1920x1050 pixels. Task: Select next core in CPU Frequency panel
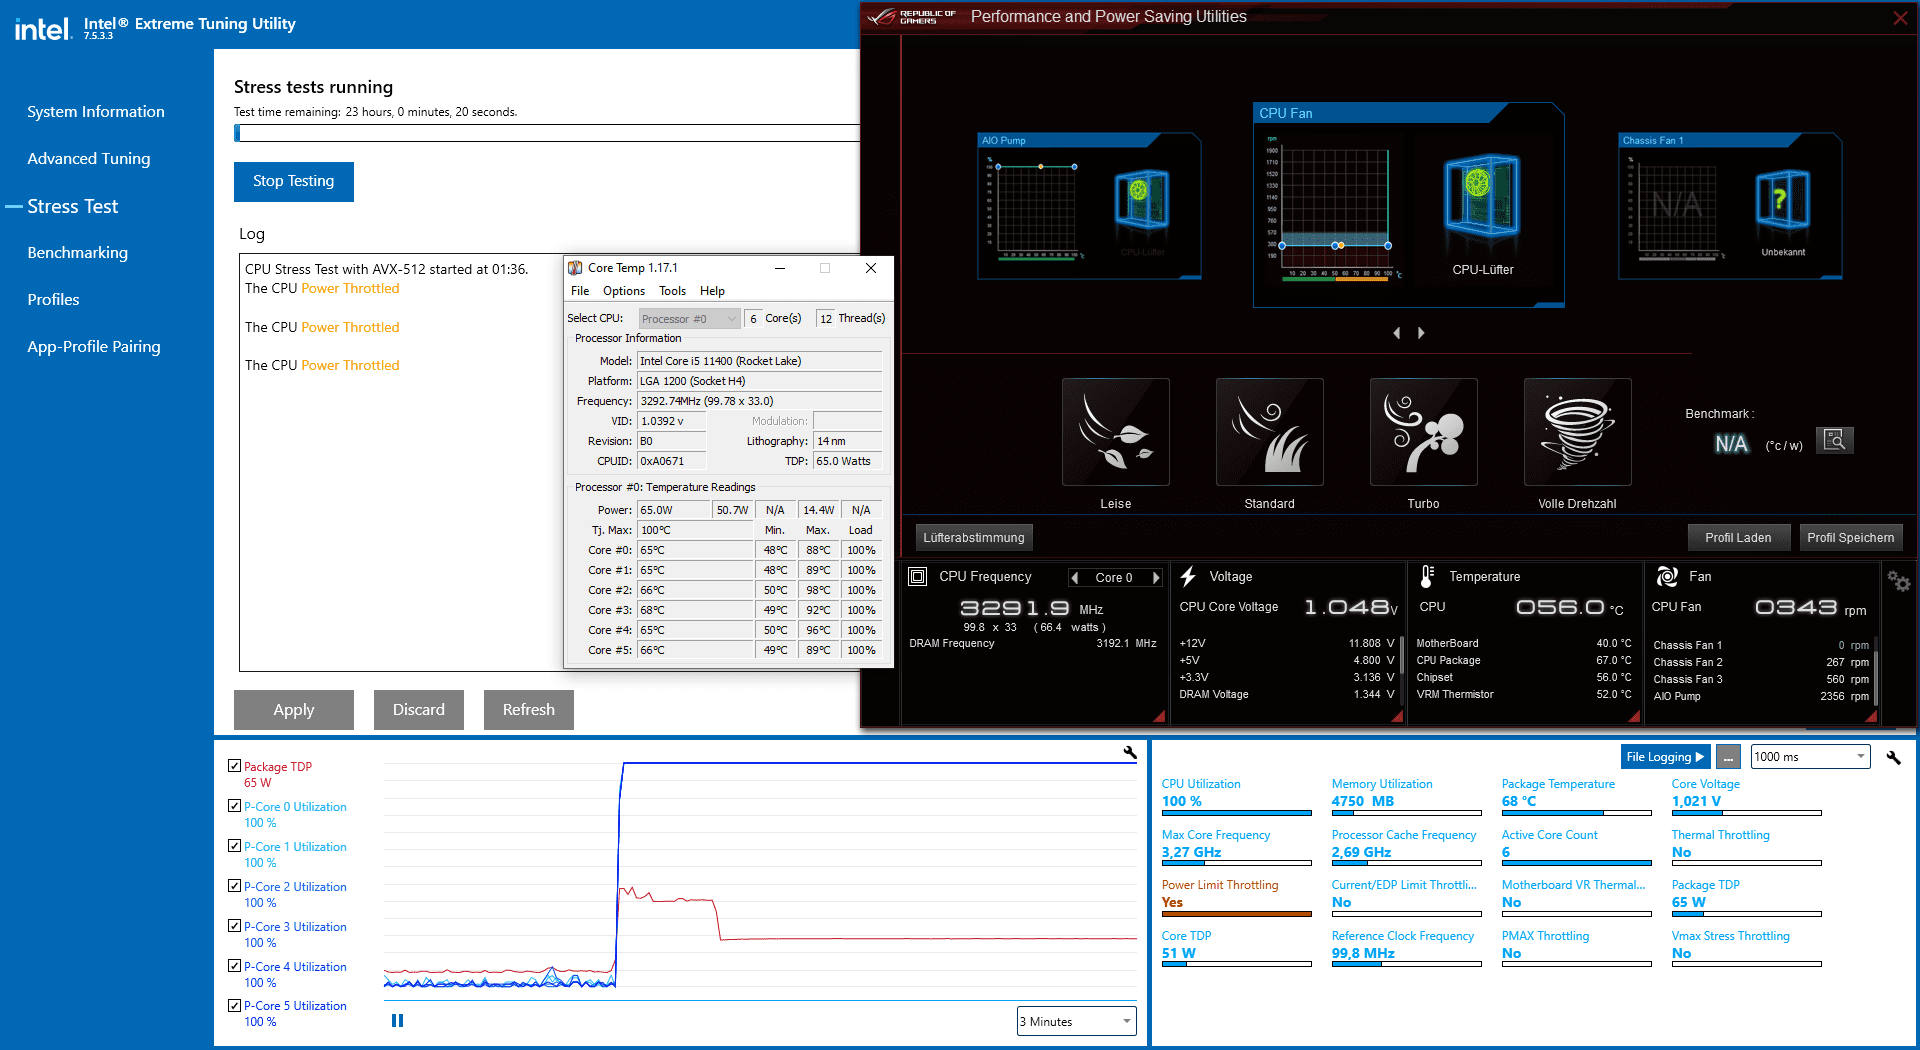click(x=1156, y=578)
